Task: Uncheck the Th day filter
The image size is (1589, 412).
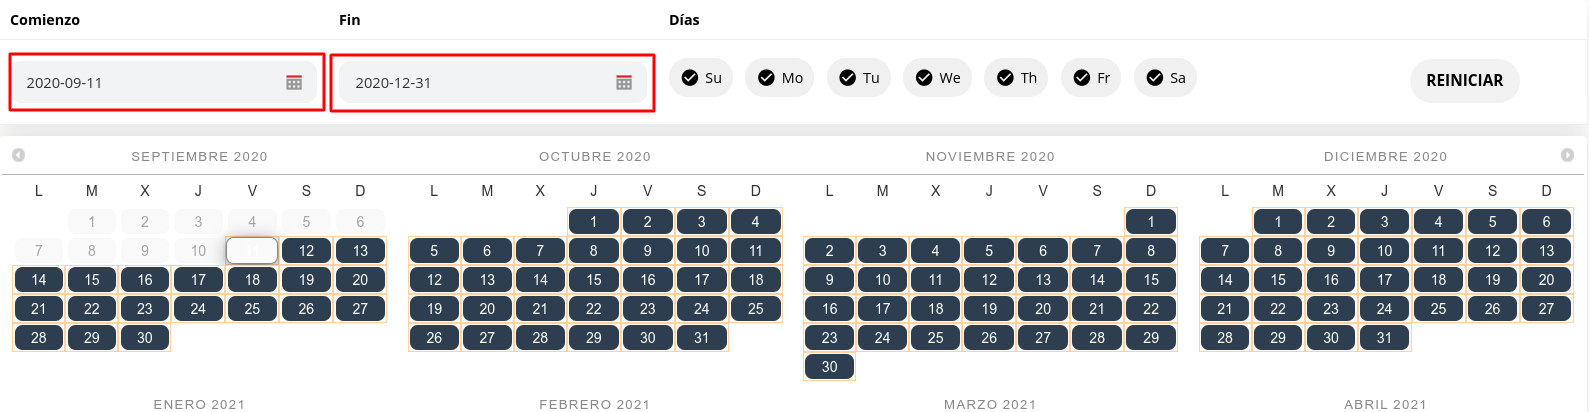Action: [x=1016, y=78]
